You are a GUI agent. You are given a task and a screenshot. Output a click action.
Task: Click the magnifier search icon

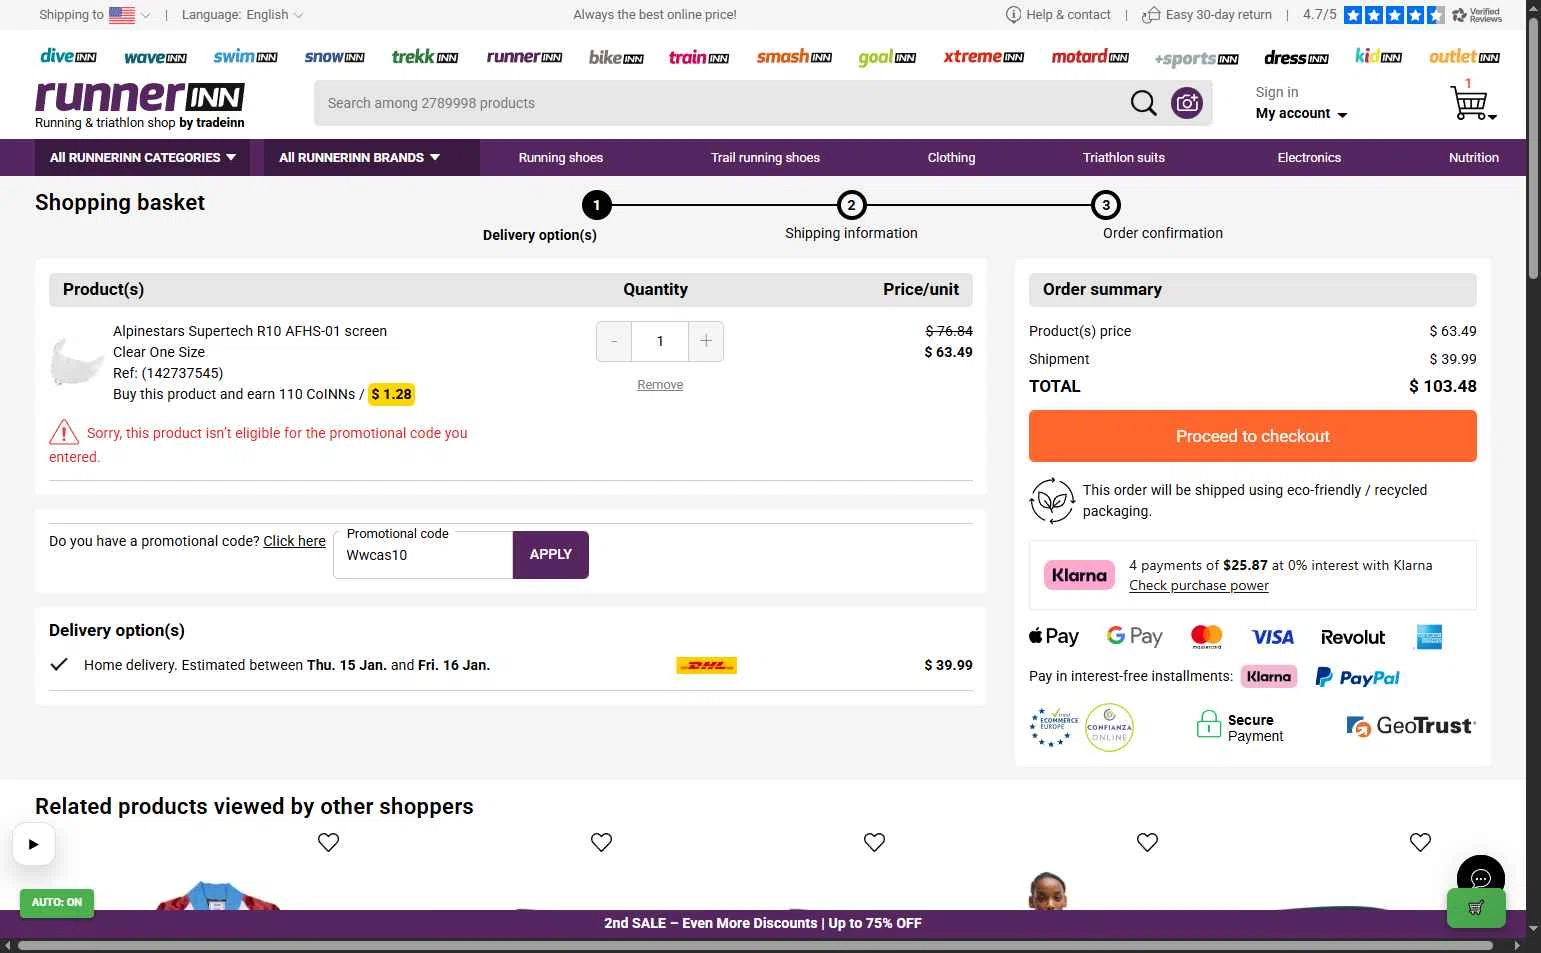[x=1143, y=103]
